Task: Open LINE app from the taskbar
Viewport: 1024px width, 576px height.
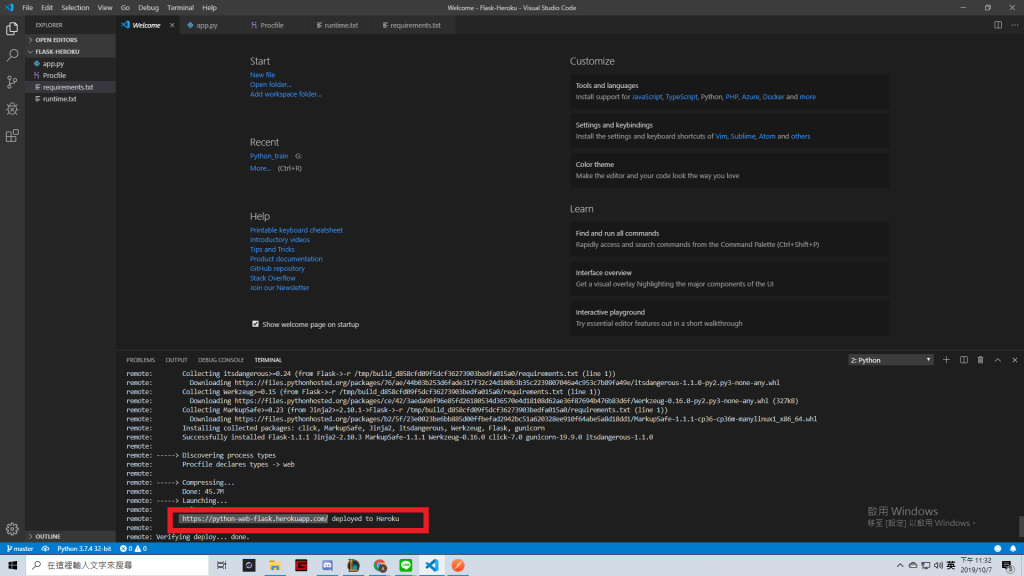Action: [x=406, y=565]
